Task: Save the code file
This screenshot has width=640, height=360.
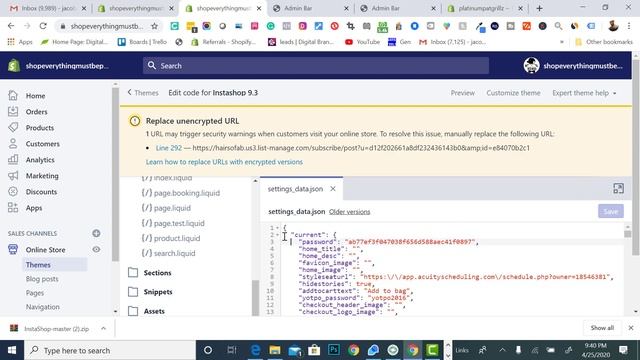Action: pos(611,211)
